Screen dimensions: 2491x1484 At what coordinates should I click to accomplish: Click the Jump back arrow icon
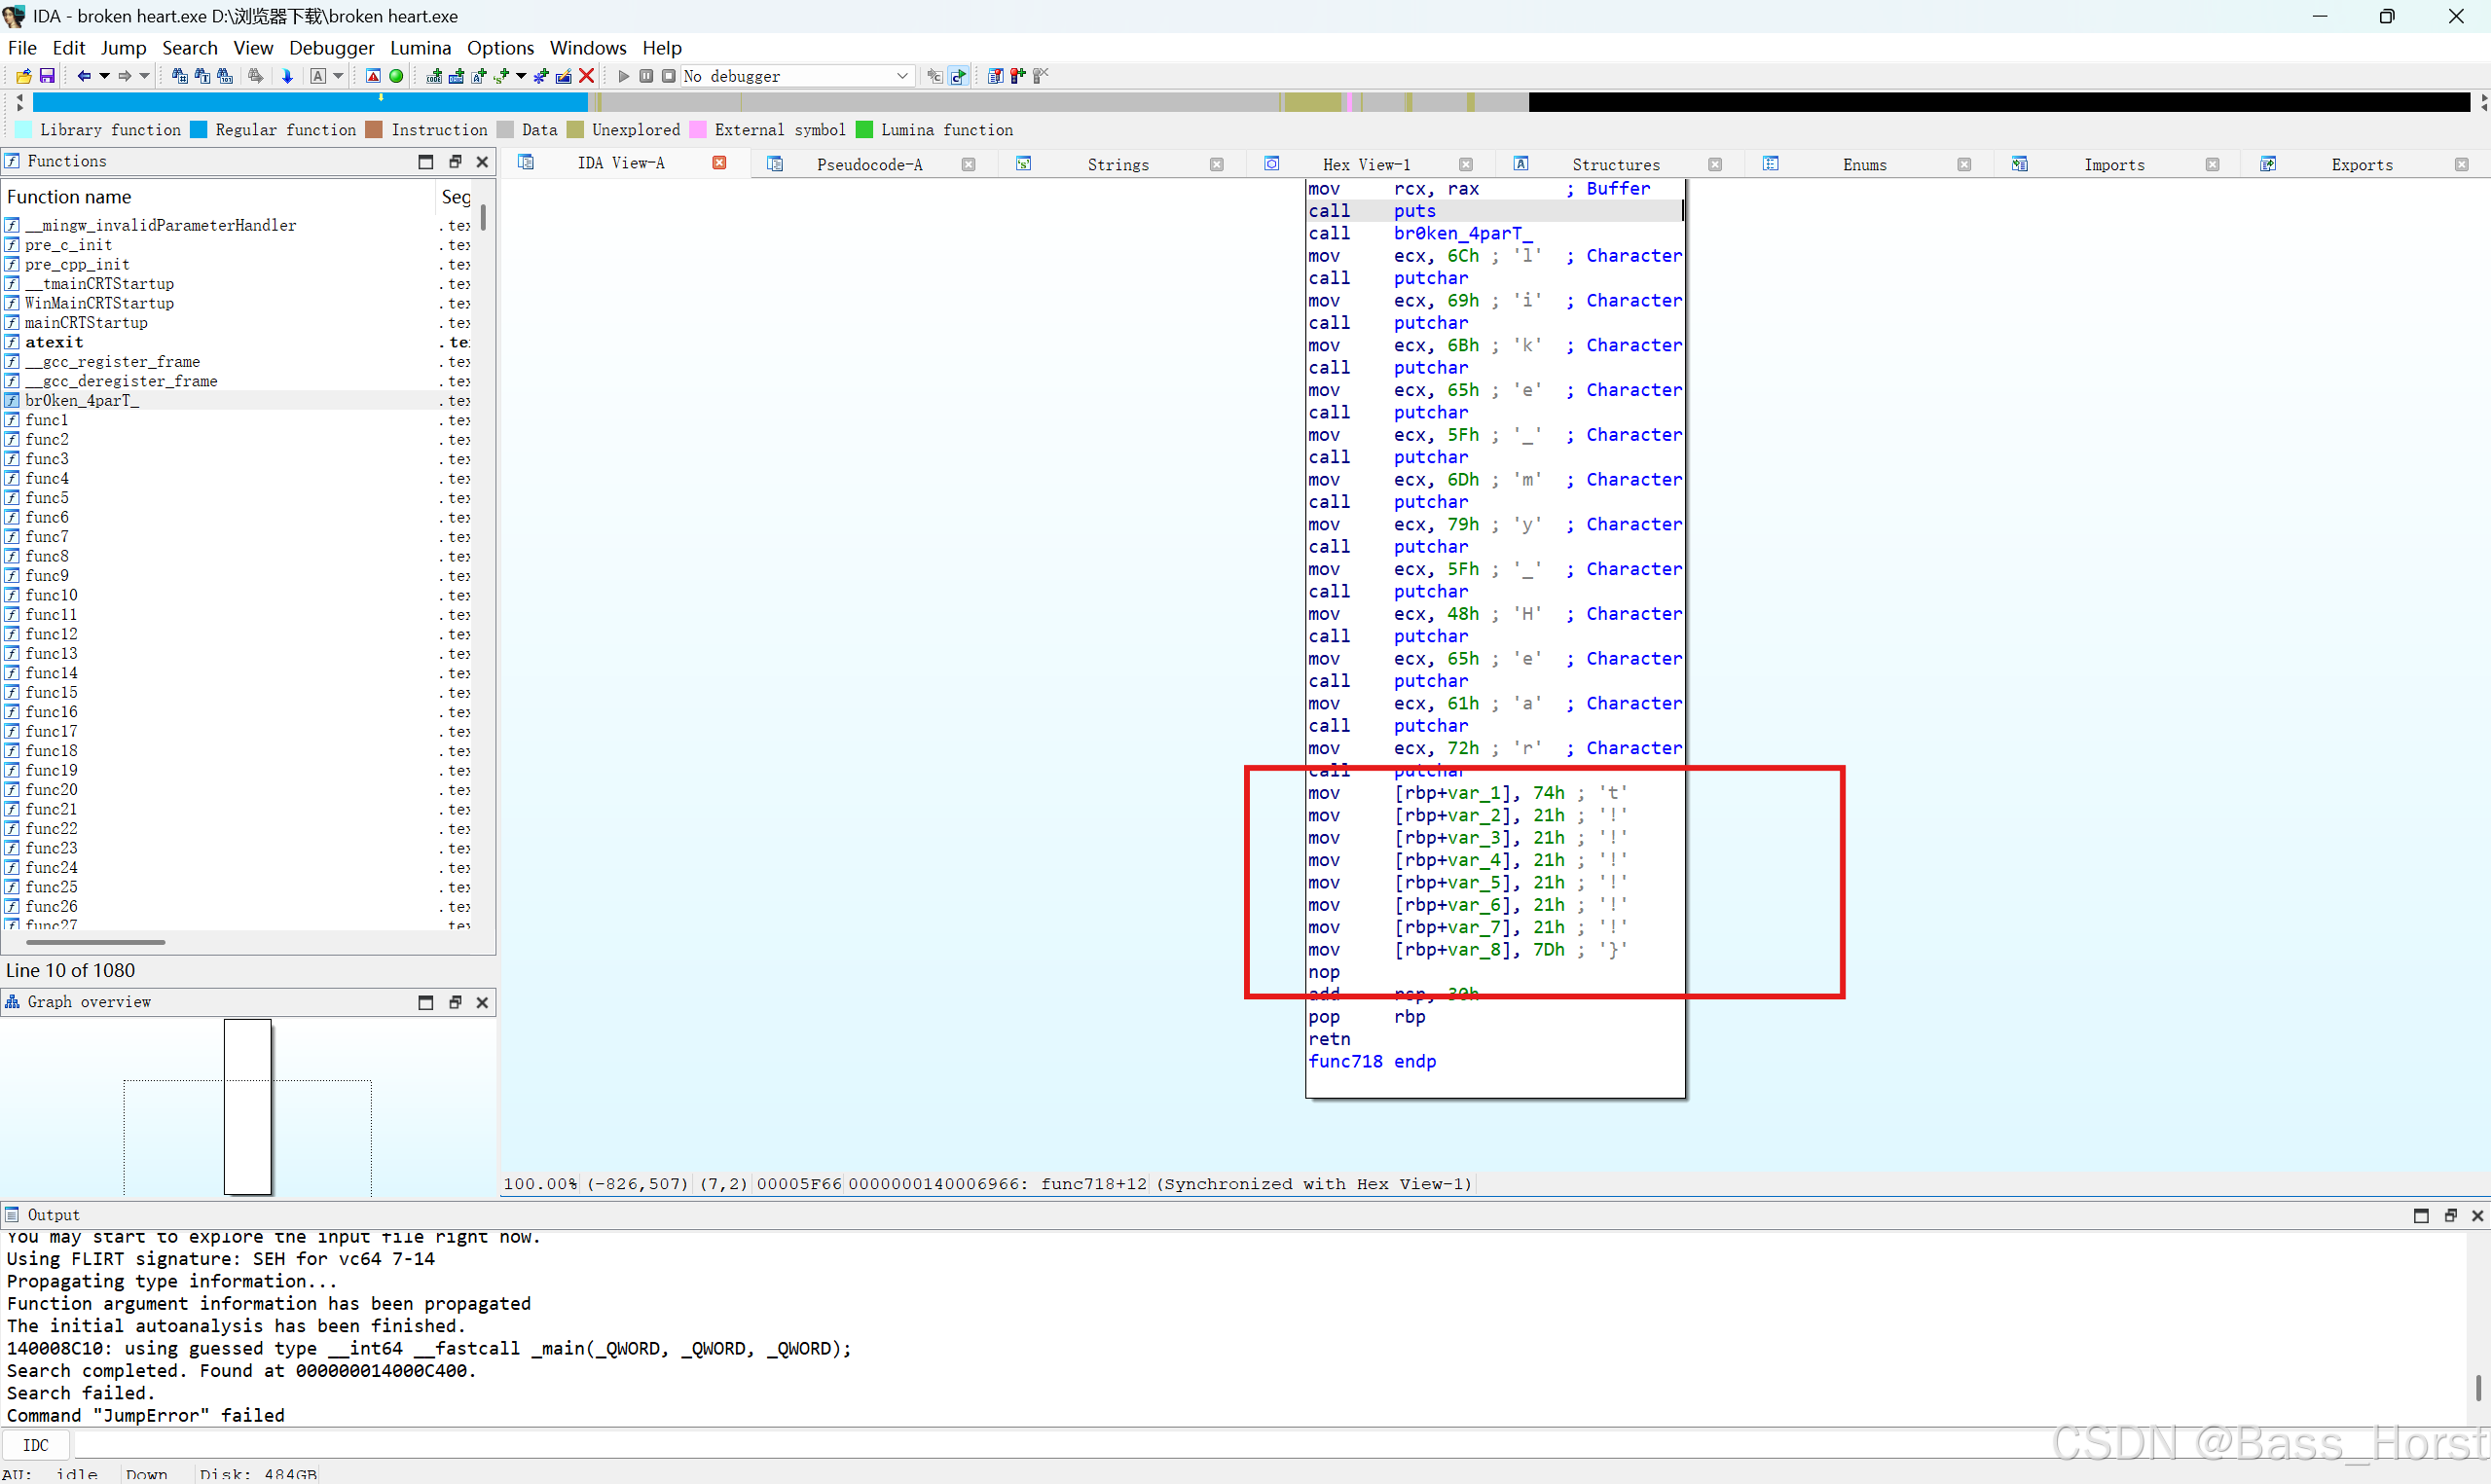pos(84,76)
